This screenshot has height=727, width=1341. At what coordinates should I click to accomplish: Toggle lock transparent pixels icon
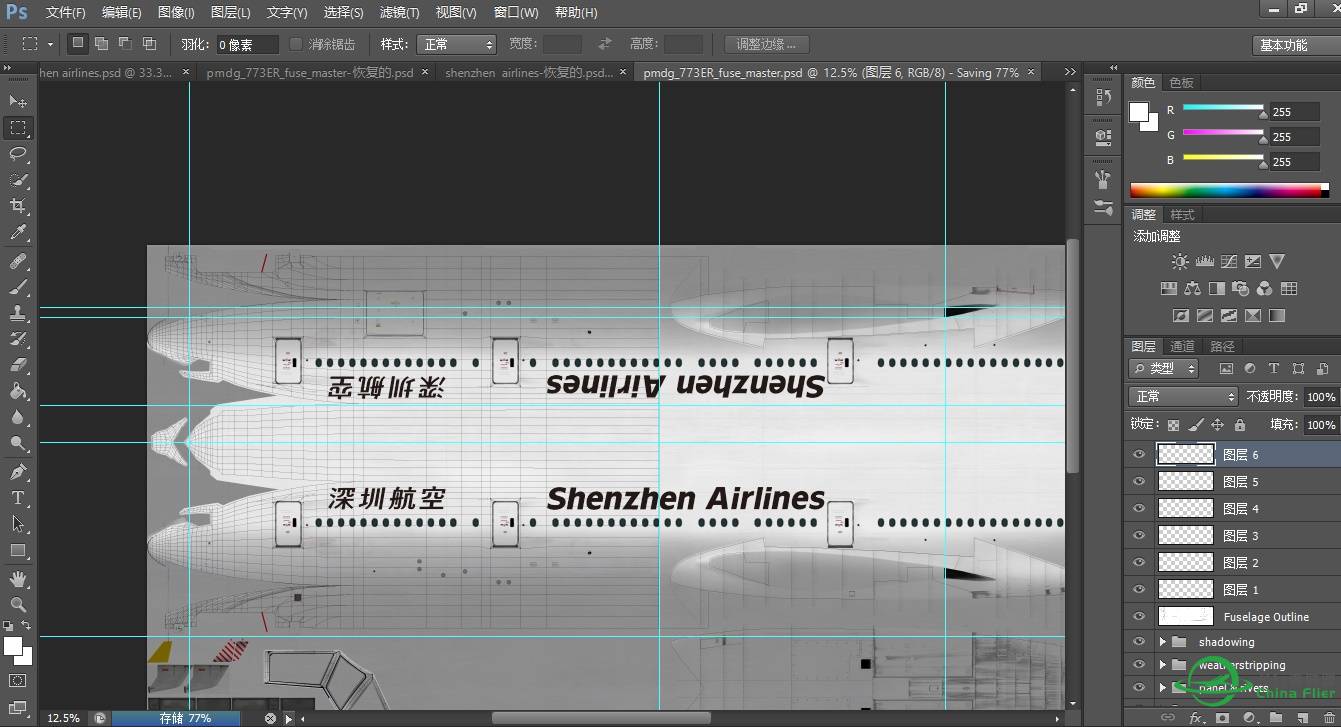coord(1173,425)
